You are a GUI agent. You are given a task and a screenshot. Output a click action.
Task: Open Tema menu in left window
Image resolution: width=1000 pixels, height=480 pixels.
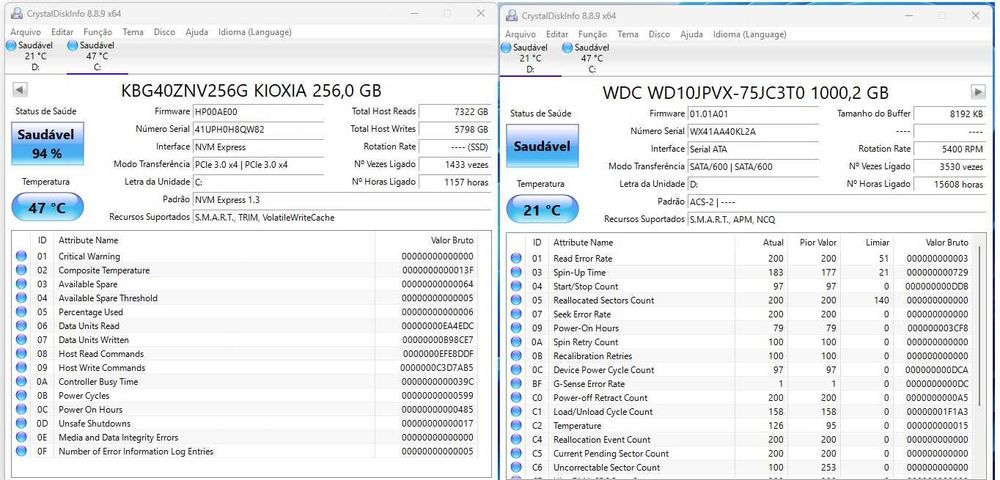tap(133, 32)
